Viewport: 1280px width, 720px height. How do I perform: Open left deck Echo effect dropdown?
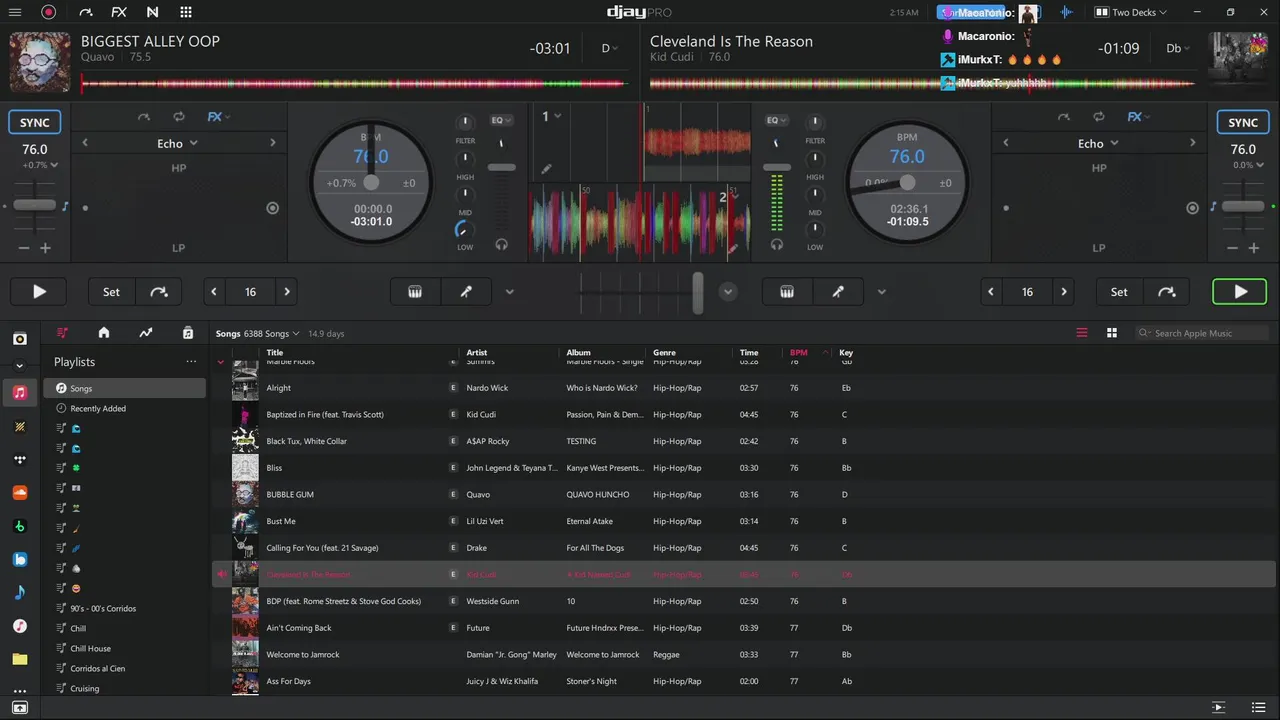point(177,143)
